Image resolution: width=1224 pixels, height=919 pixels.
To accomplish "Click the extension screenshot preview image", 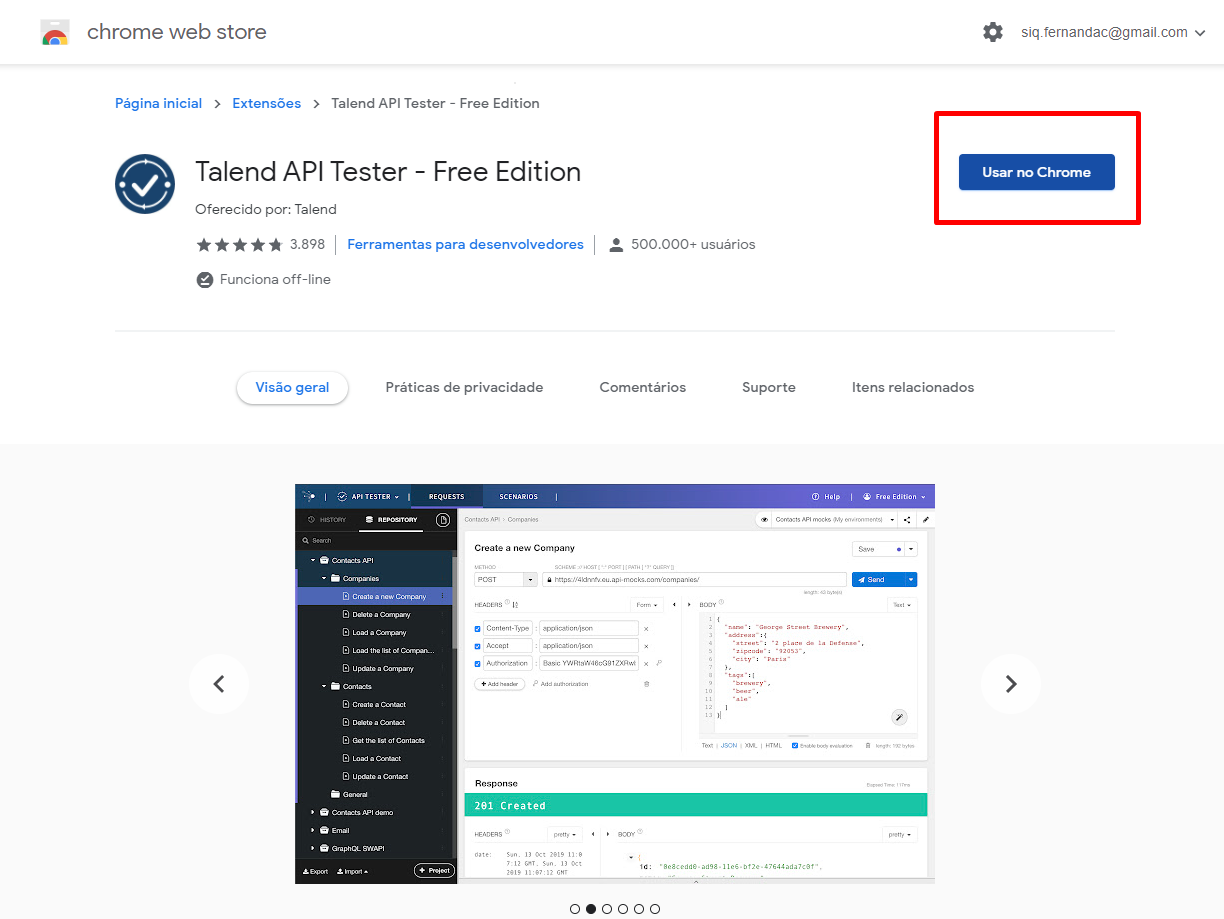I will click(615, 684).
